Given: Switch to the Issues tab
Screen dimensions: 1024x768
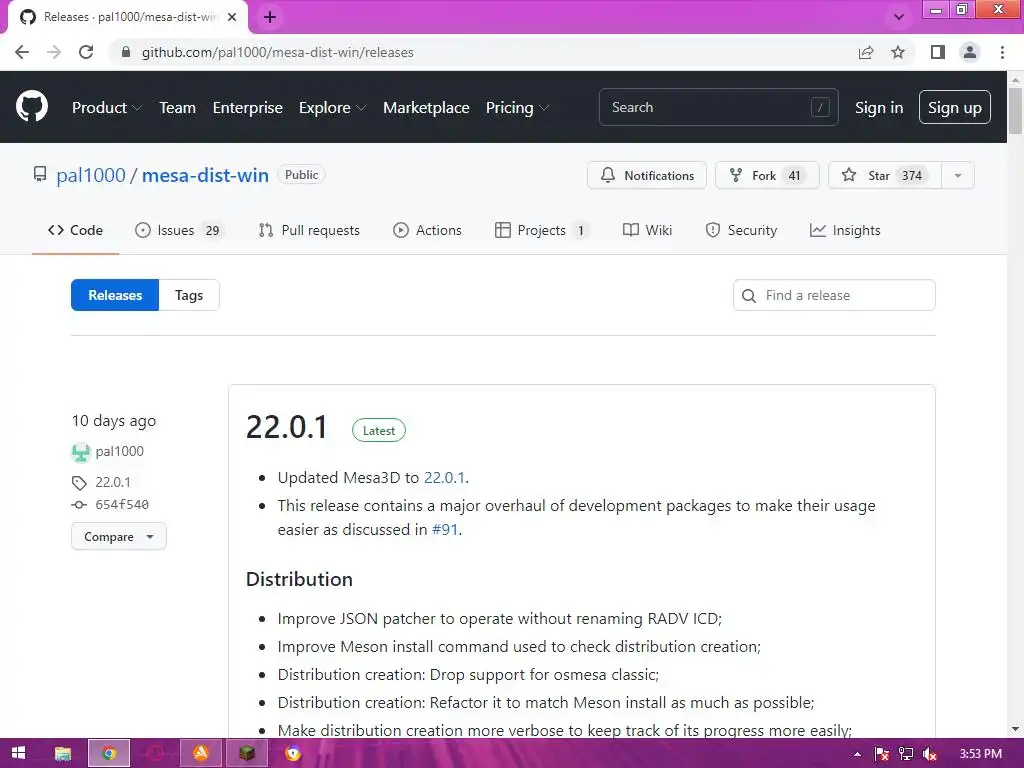Looking at the screenshot, I should [x=179, y=230].
